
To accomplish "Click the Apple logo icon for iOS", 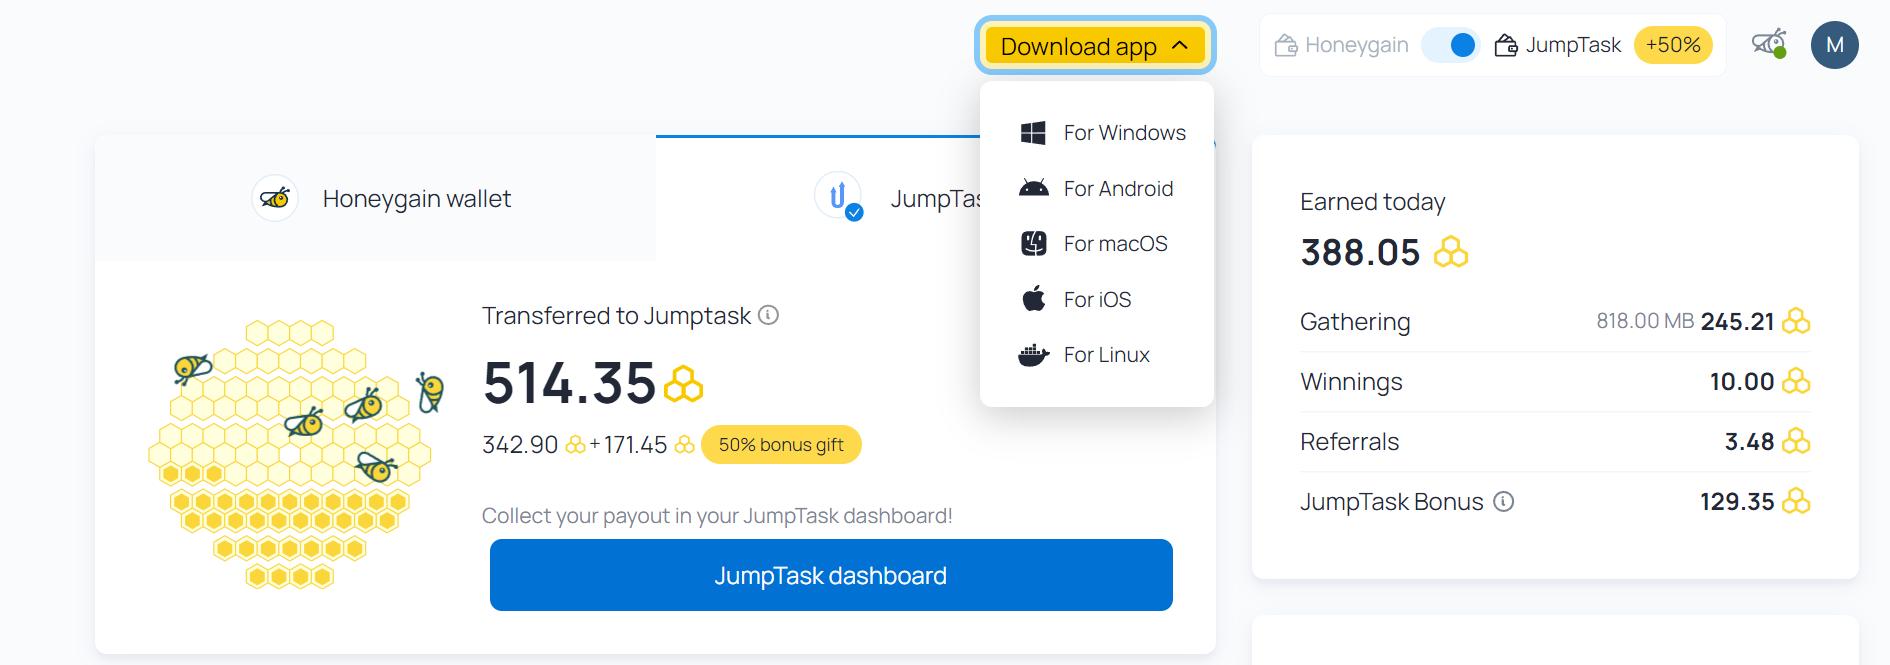I will [1033, 298].
